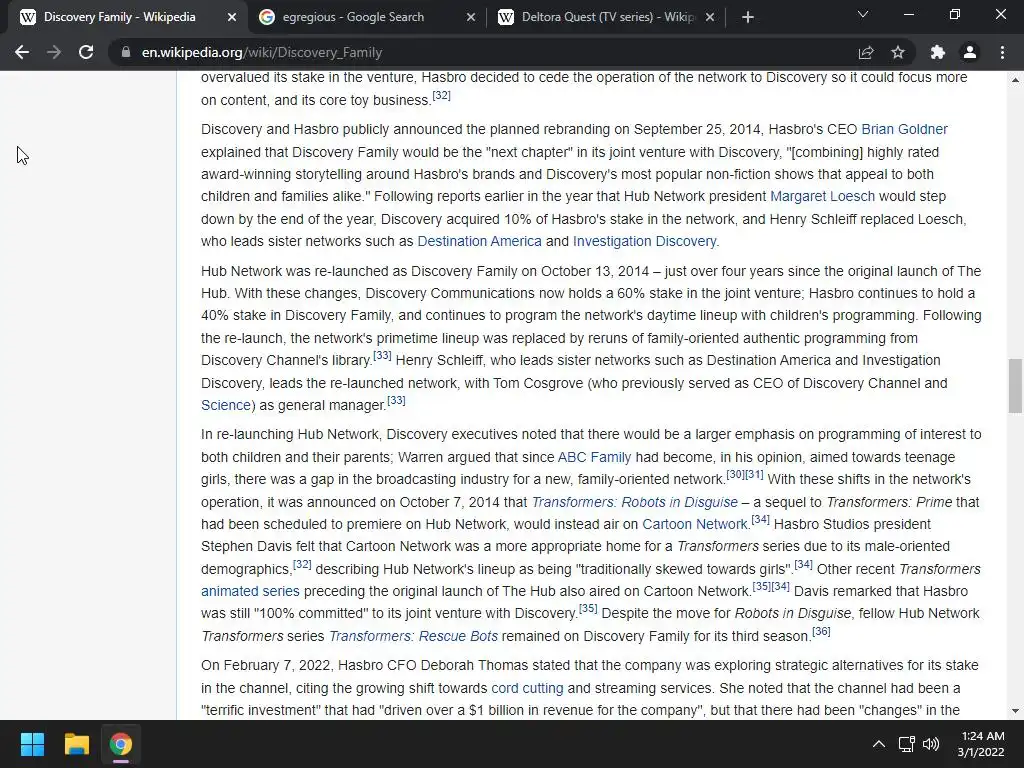Click citation [30] after family-oriented network
This screenshot has width=1024, height=768.
tap(735, 474)
